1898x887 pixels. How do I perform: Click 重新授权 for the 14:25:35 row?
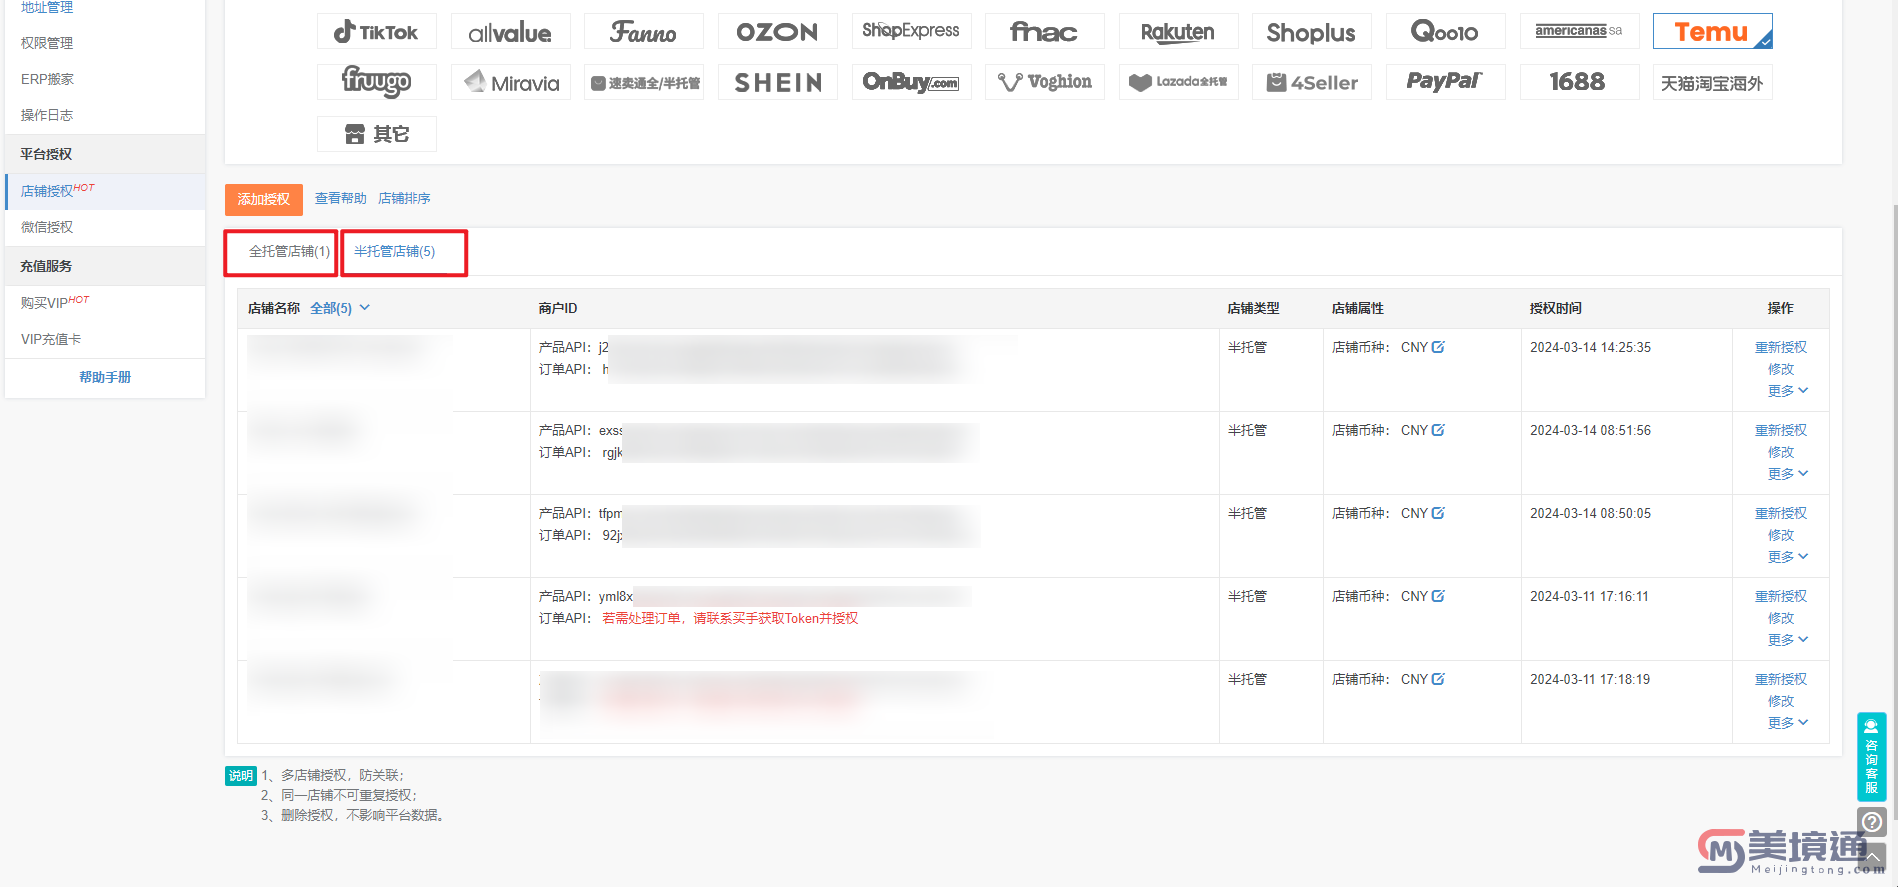tap(1781, 347)
